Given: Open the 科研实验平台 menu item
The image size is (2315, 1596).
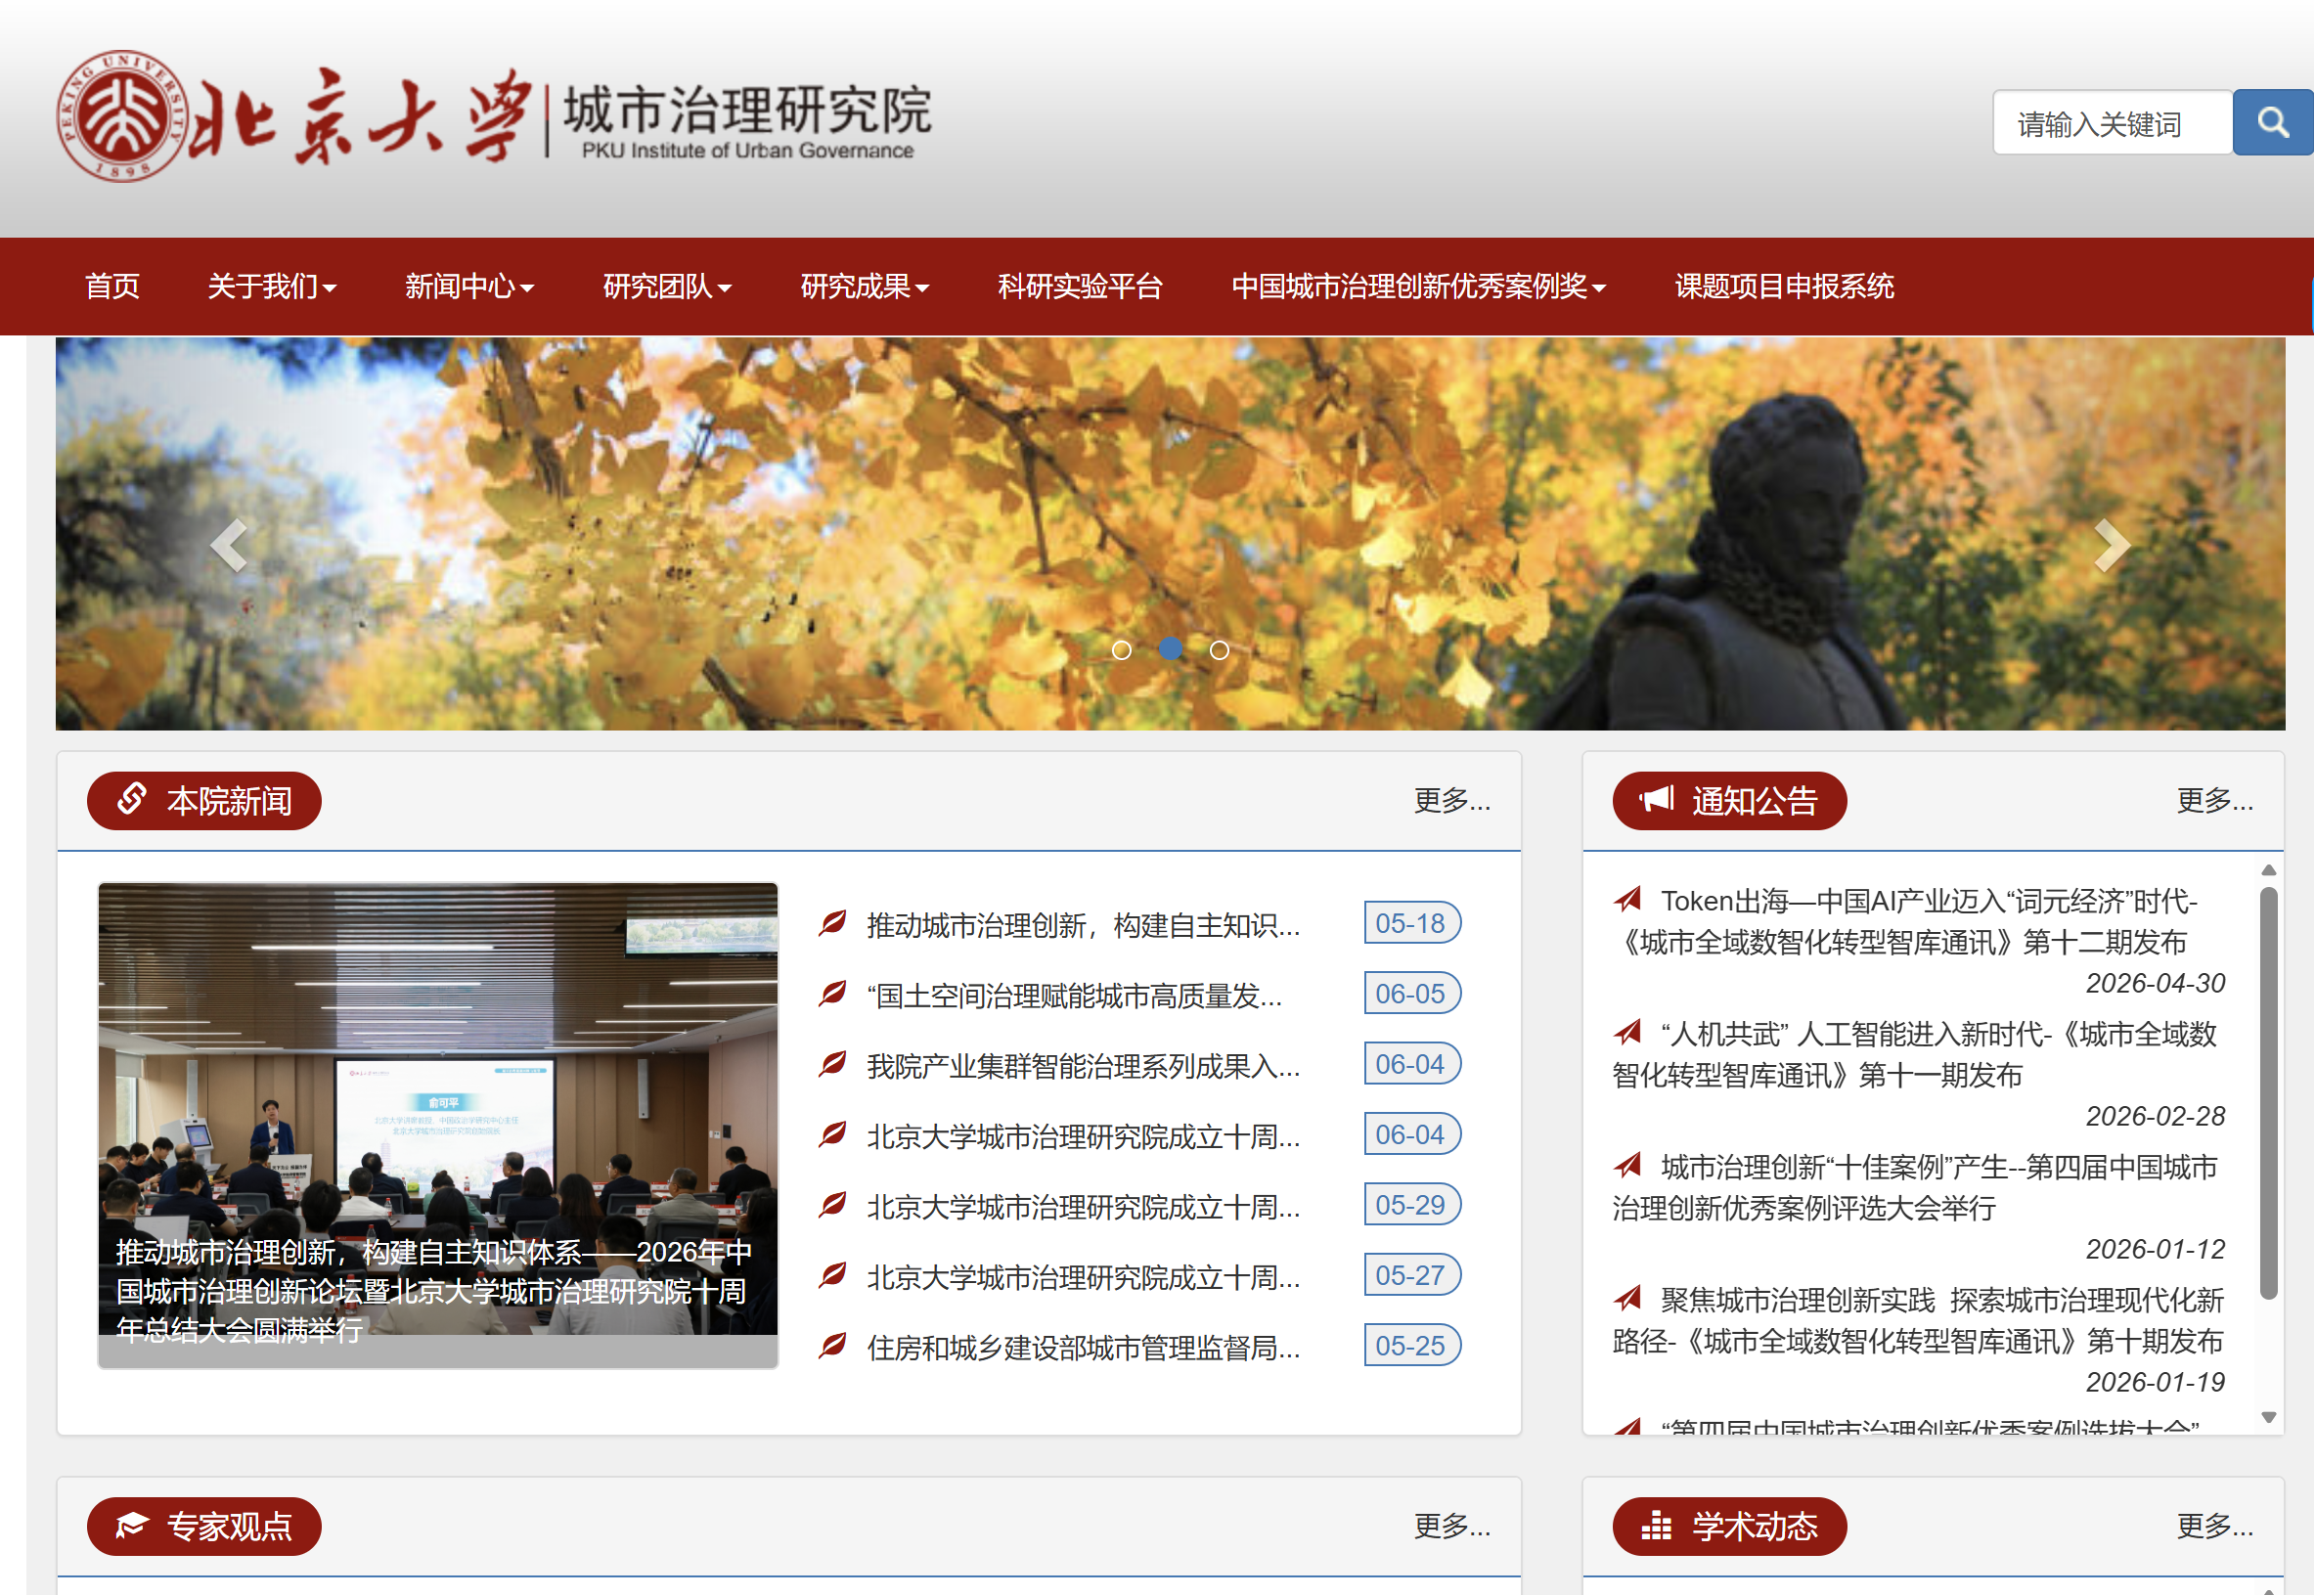Looking at the screenshot, I should 1081,287.
